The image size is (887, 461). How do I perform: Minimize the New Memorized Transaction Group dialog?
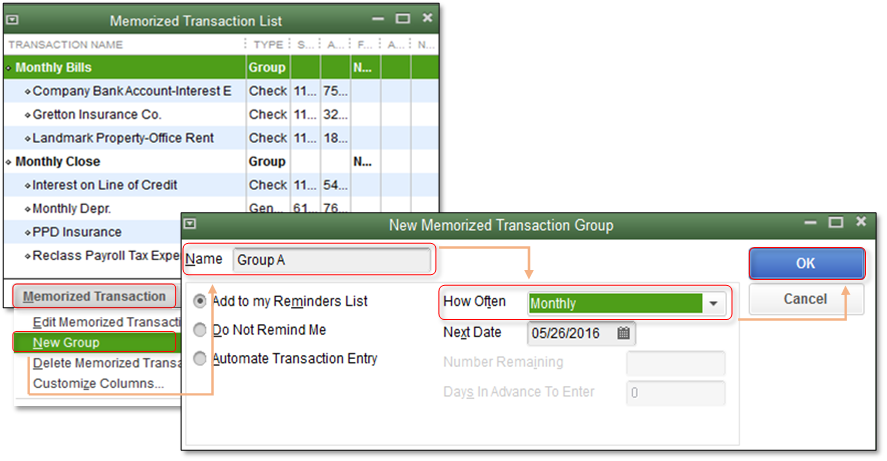(810, 223)
